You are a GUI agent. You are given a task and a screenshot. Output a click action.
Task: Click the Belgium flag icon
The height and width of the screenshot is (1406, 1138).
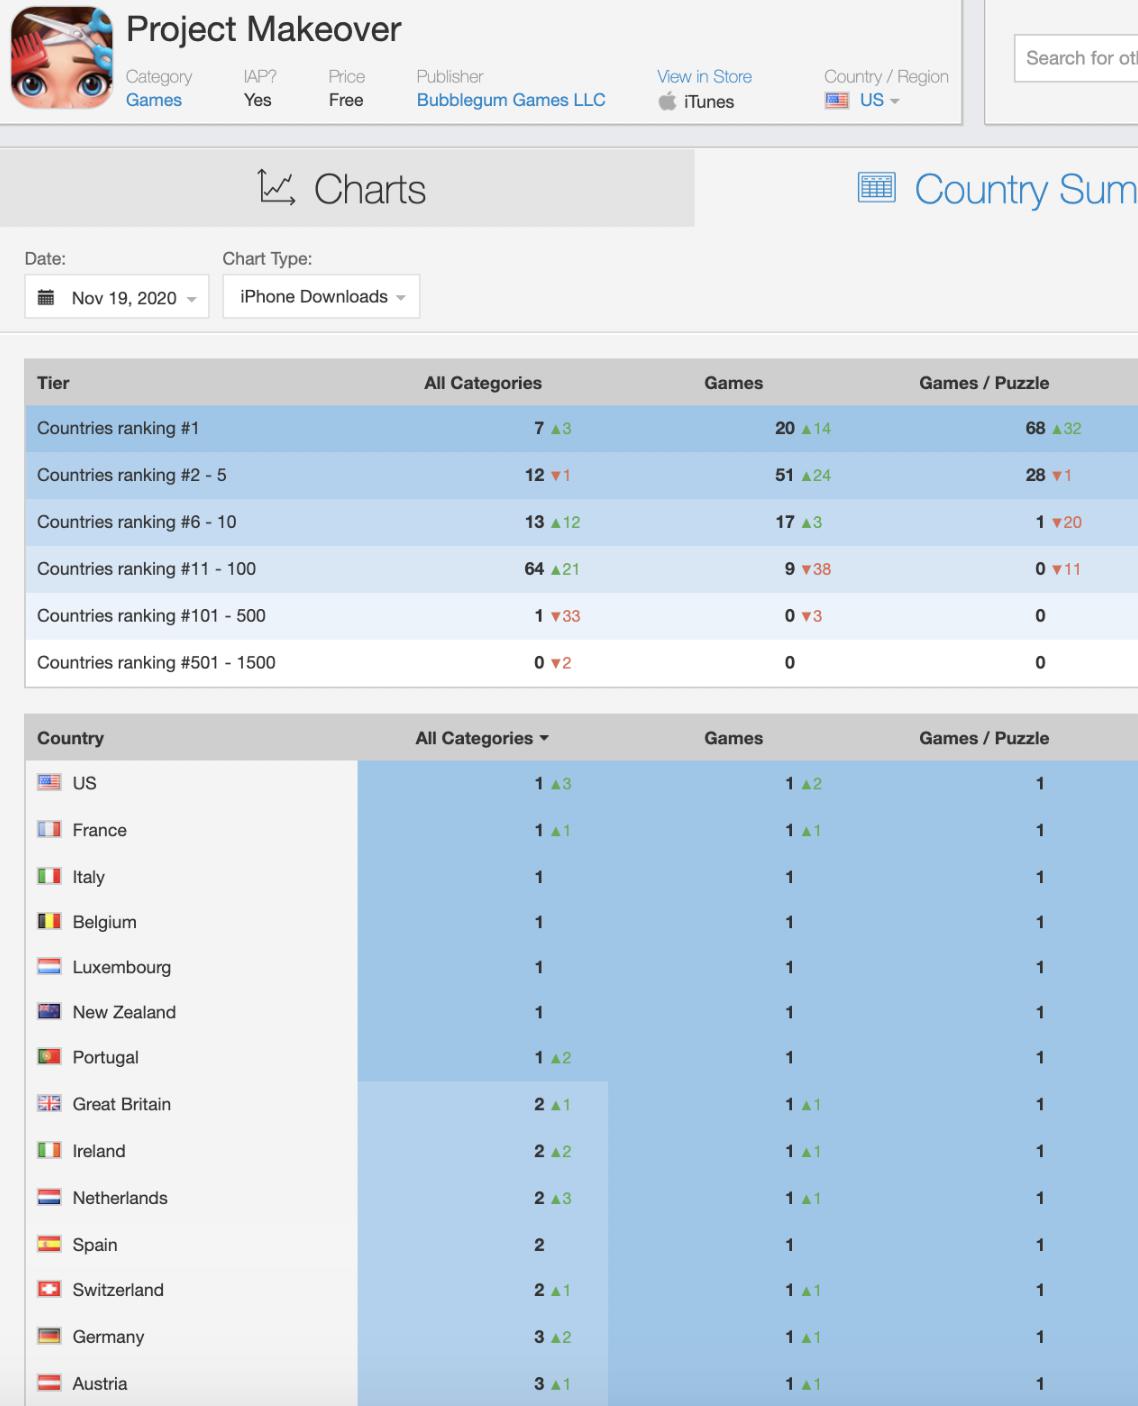(x=49, y=921)
